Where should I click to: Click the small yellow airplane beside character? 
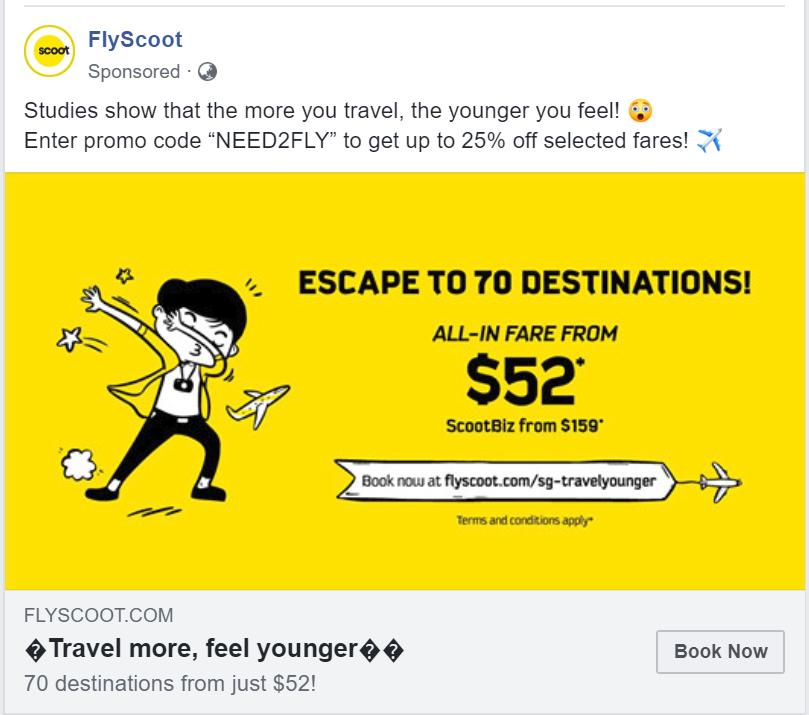(258, 407)
